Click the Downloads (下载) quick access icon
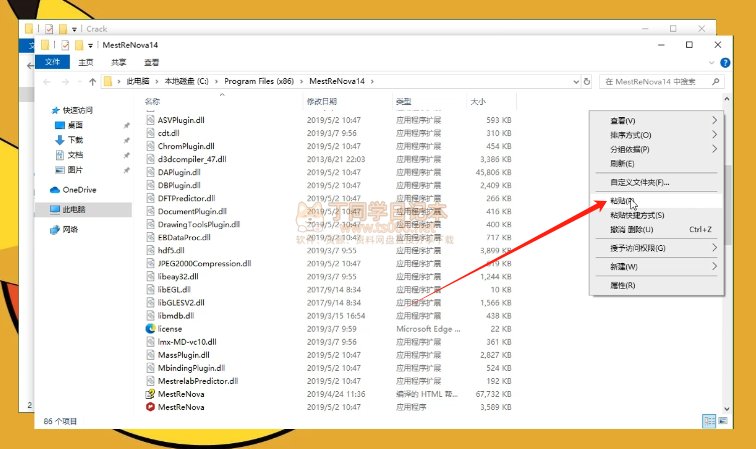This screenshot has height=449, width=756. [x=60, y=140]
